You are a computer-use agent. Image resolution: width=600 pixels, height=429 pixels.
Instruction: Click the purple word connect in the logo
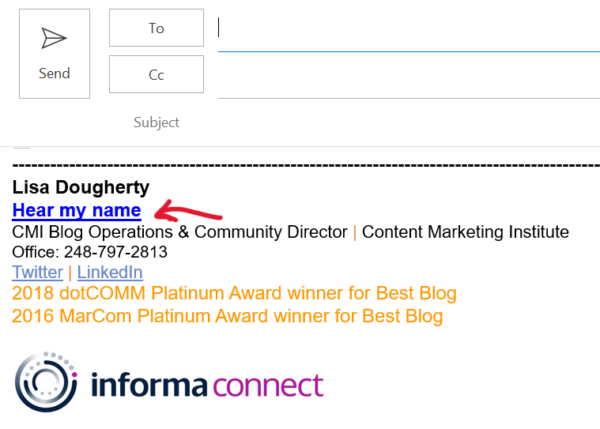268,385
